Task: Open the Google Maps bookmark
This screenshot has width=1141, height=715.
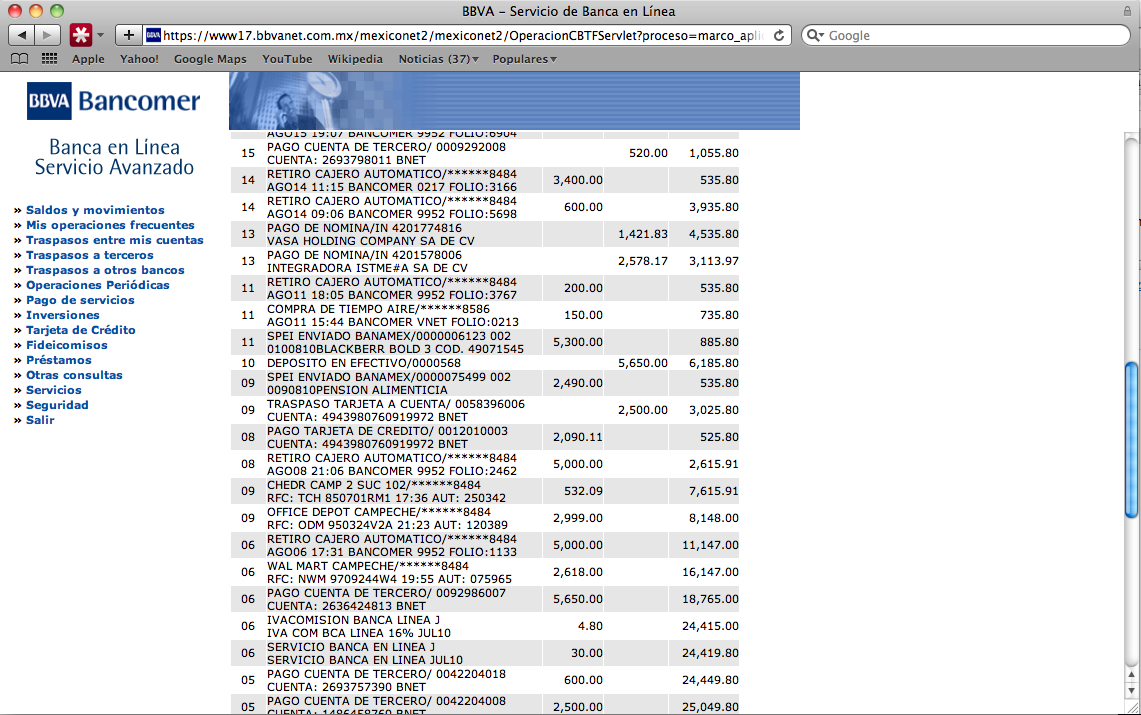Action: 210,59
